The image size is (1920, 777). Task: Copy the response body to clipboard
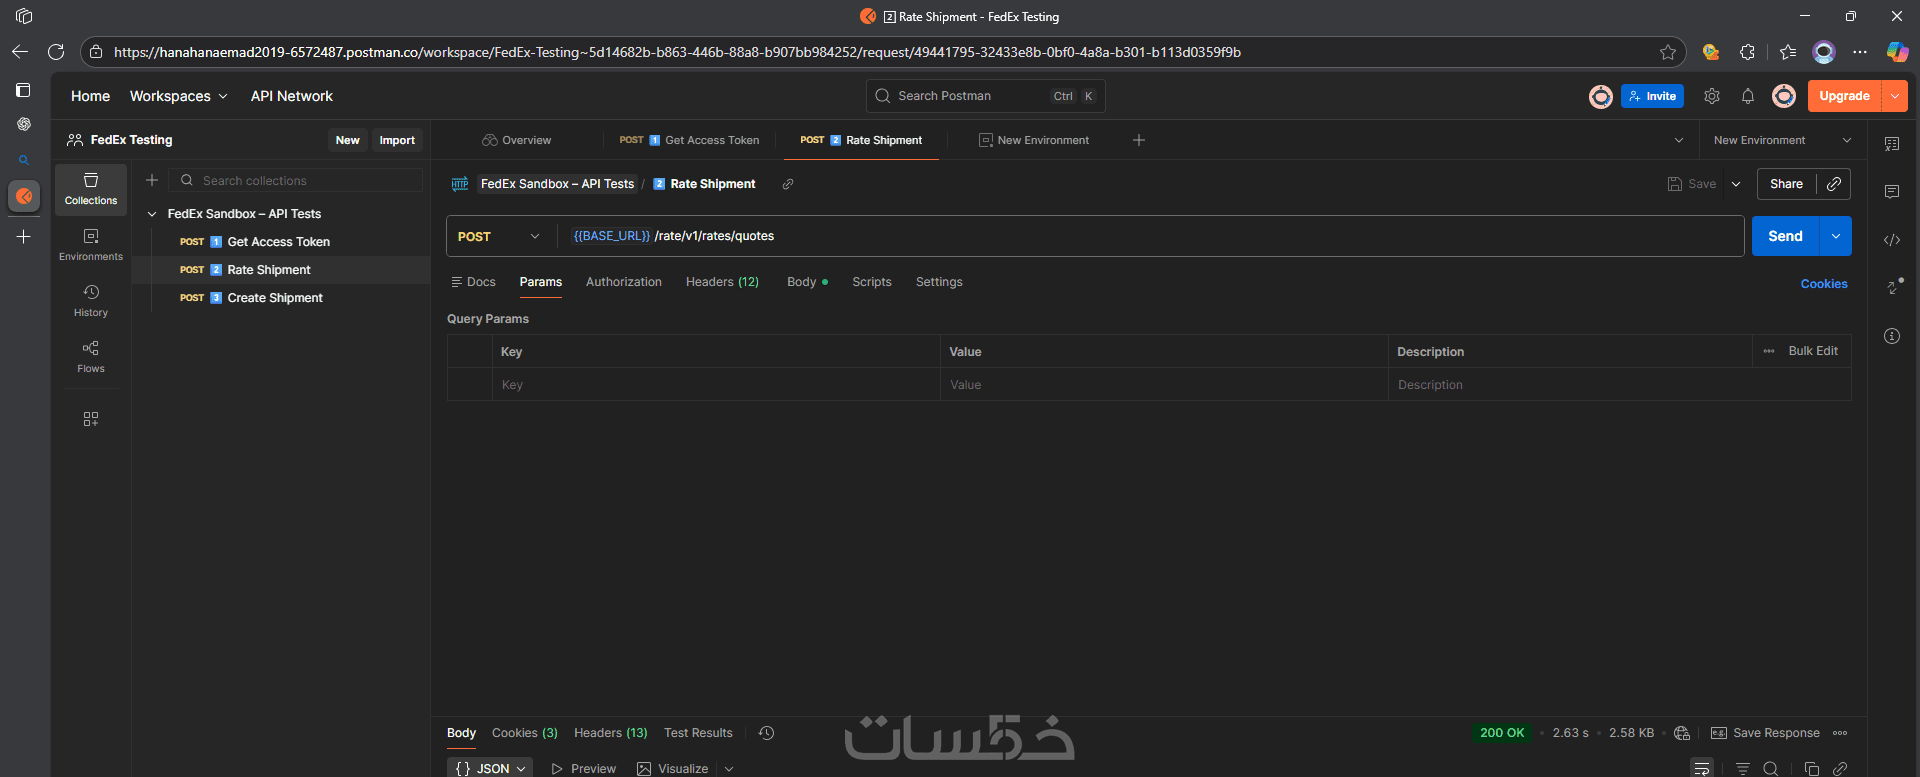(1812, 769)
